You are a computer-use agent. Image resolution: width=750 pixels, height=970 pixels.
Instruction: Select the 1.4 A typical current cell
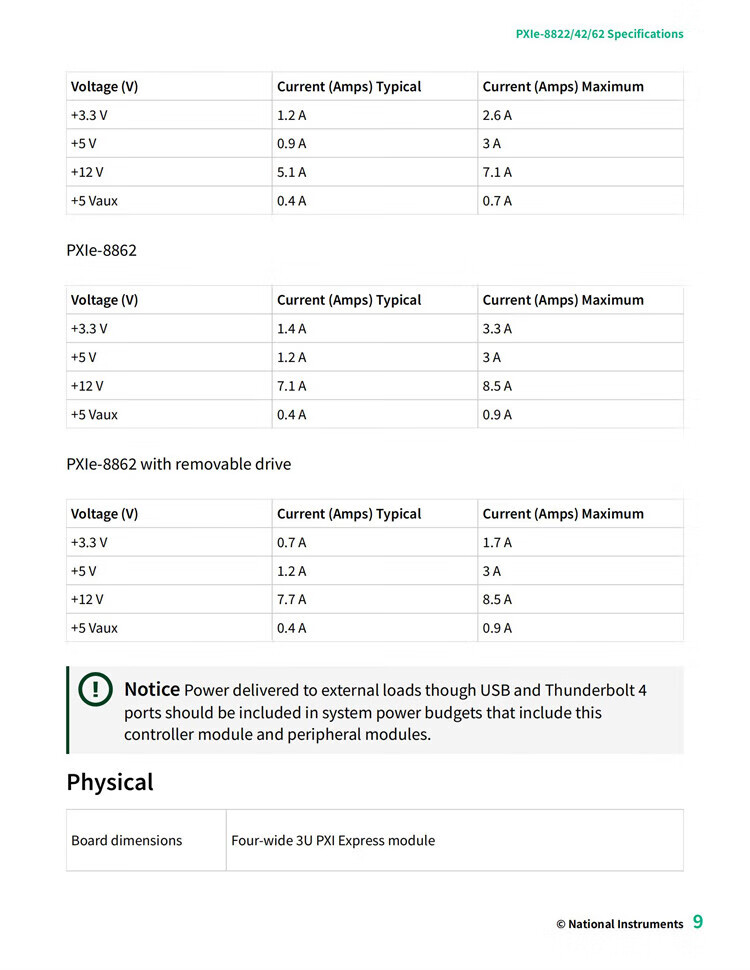(291, 328)
